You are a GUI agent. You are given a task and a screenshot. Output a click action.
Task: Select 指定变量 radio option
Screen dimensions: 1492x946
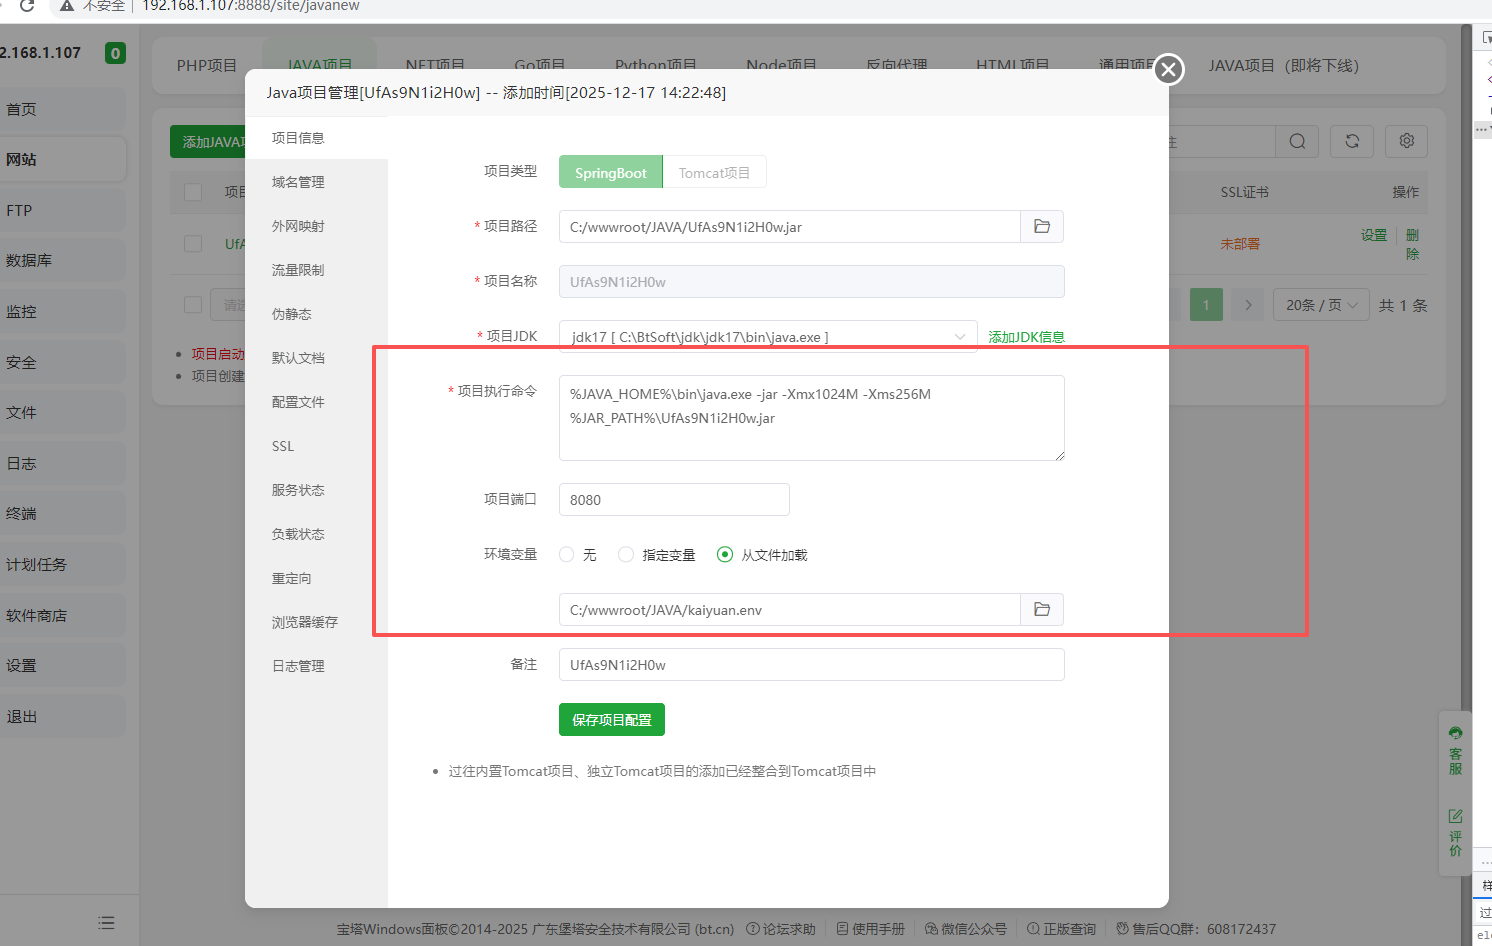[x=626, y=555]
